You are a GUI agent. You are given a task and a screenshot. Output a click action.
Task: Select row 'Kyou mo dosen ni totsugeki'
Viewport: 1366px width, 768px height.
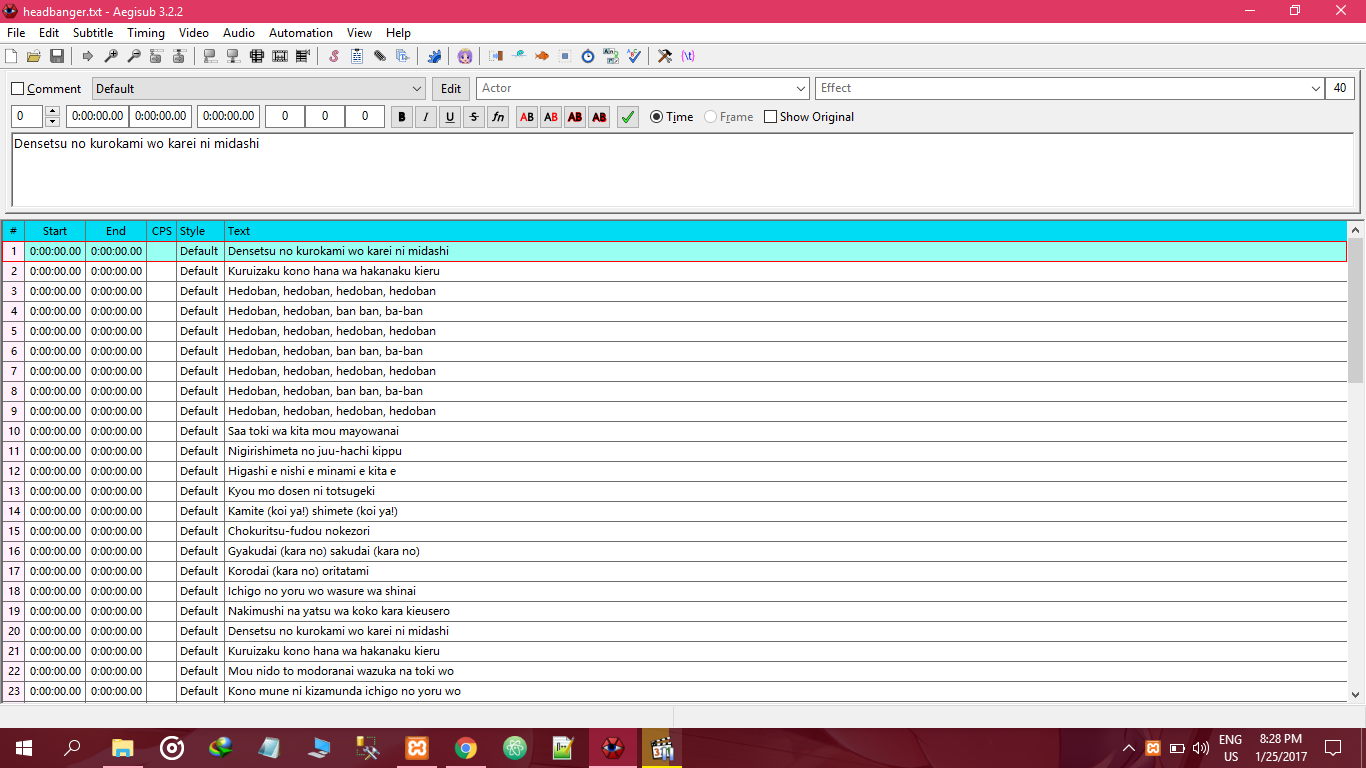tap(674, 491)
